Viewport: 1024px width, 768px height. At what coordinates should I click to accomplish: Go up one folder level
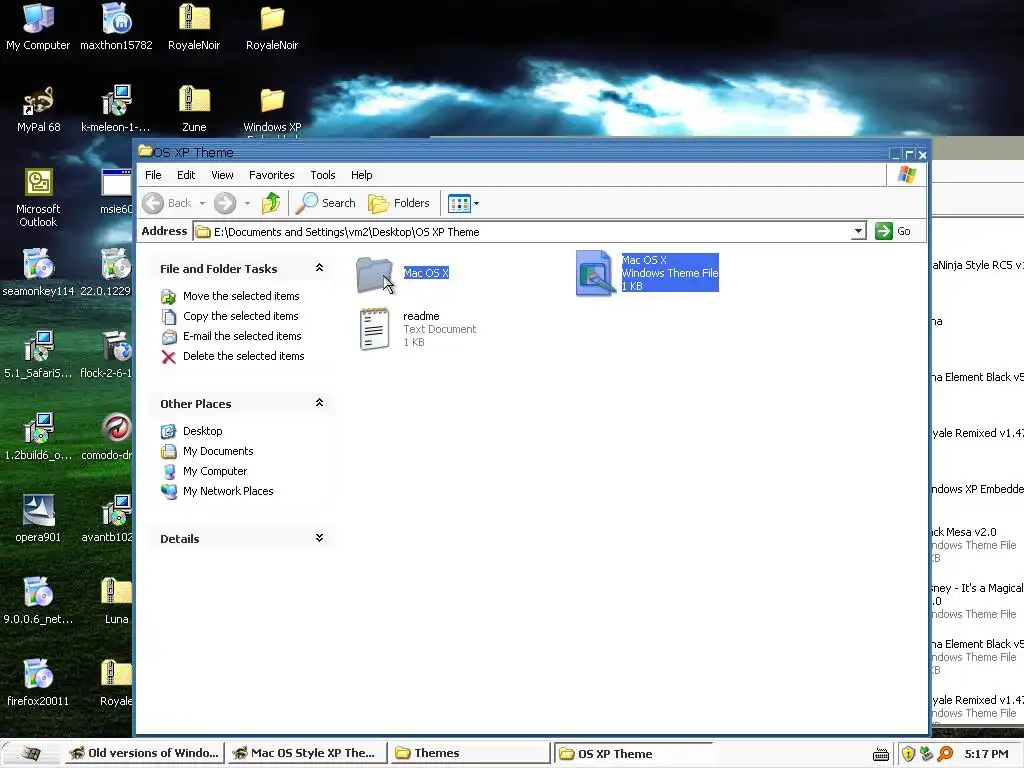click(270, 203)
